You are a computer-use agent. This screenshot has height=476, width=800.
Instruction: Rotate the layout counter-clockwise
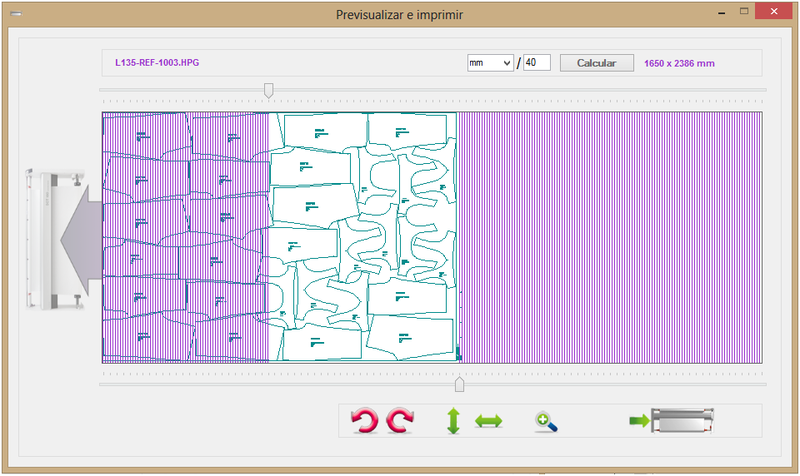[366, 421]
